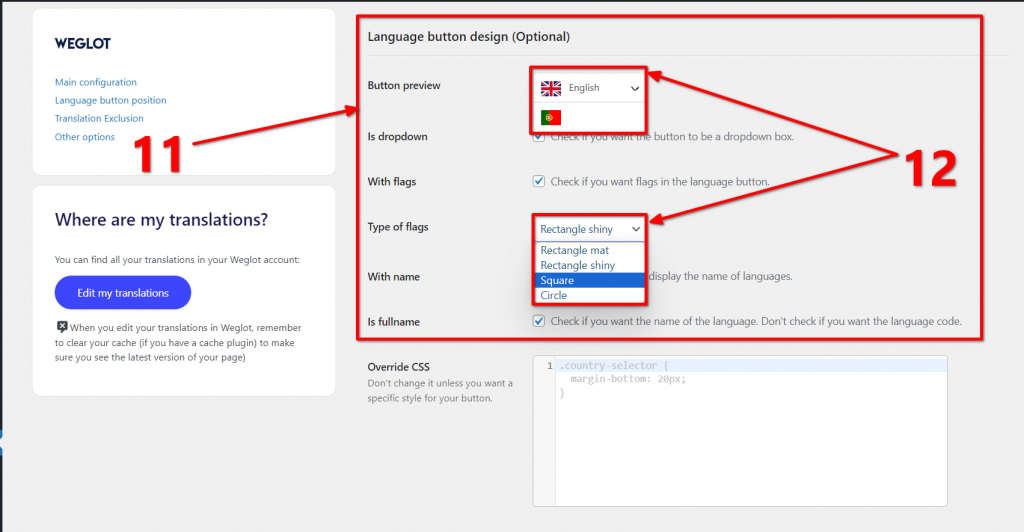
Task: Choose the Circle flag option
Action: pyautogui.click(x=590, y=295)
